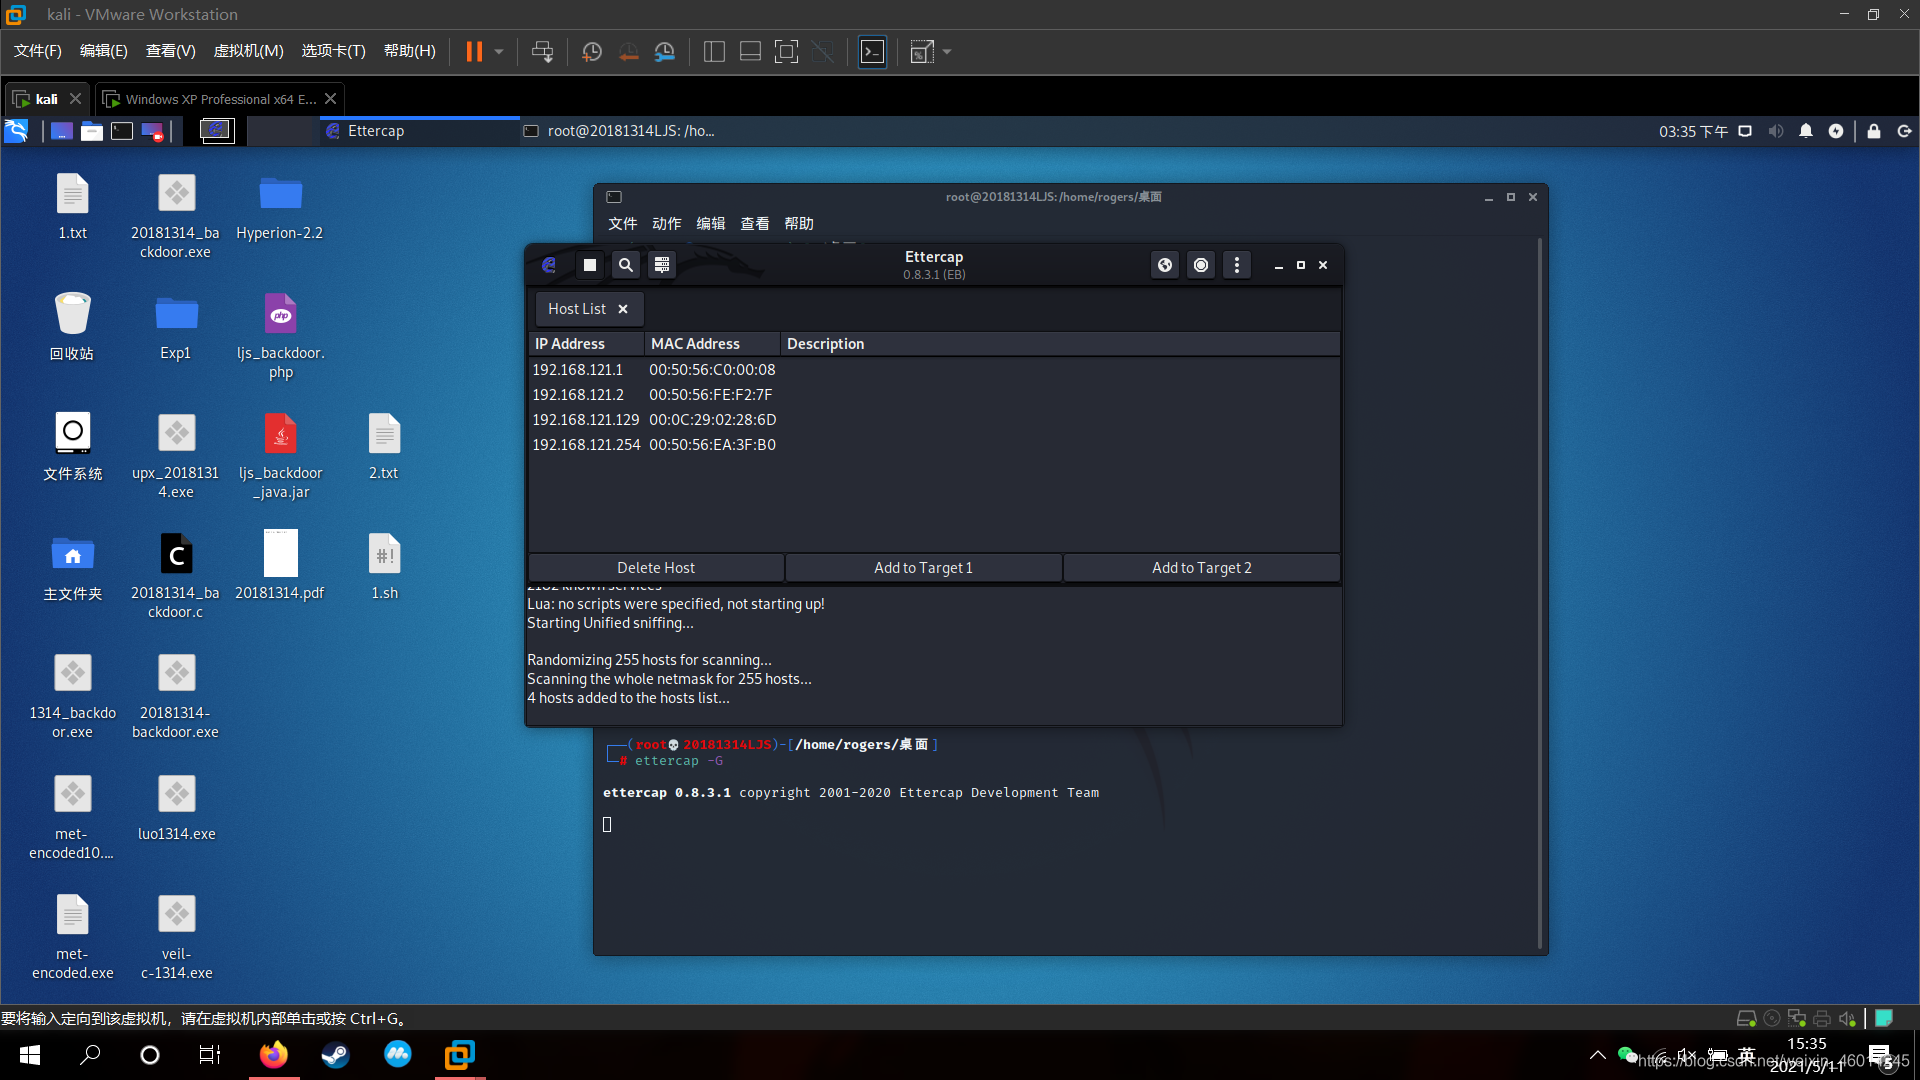The height and width of the screenshot is (1080, 1920).
Task: Close the Host List tab
Action: pyautogui.click(x=623, y=309)
